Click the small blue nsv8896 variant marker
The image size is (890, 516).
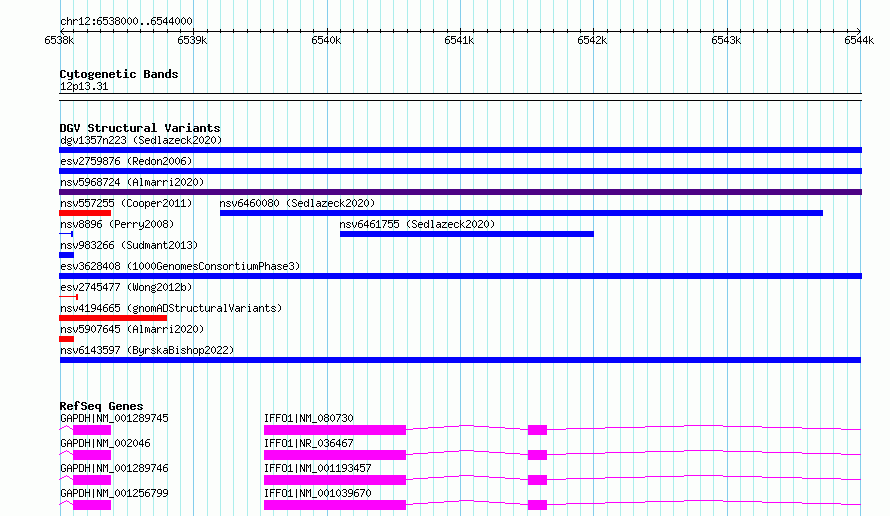[66, 234]
